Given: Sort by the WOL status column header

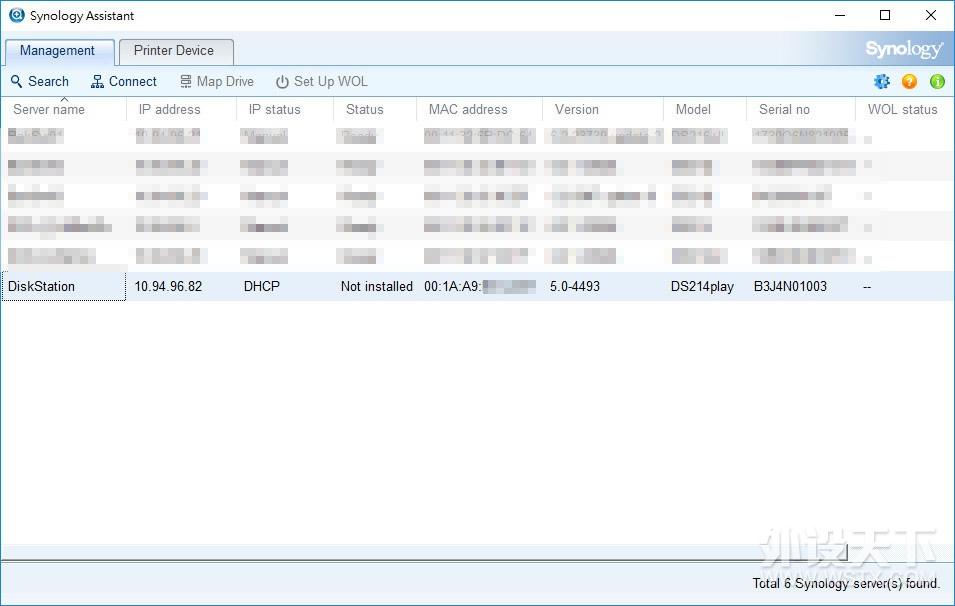Looking at the screenshot, I should pos(904,110).
